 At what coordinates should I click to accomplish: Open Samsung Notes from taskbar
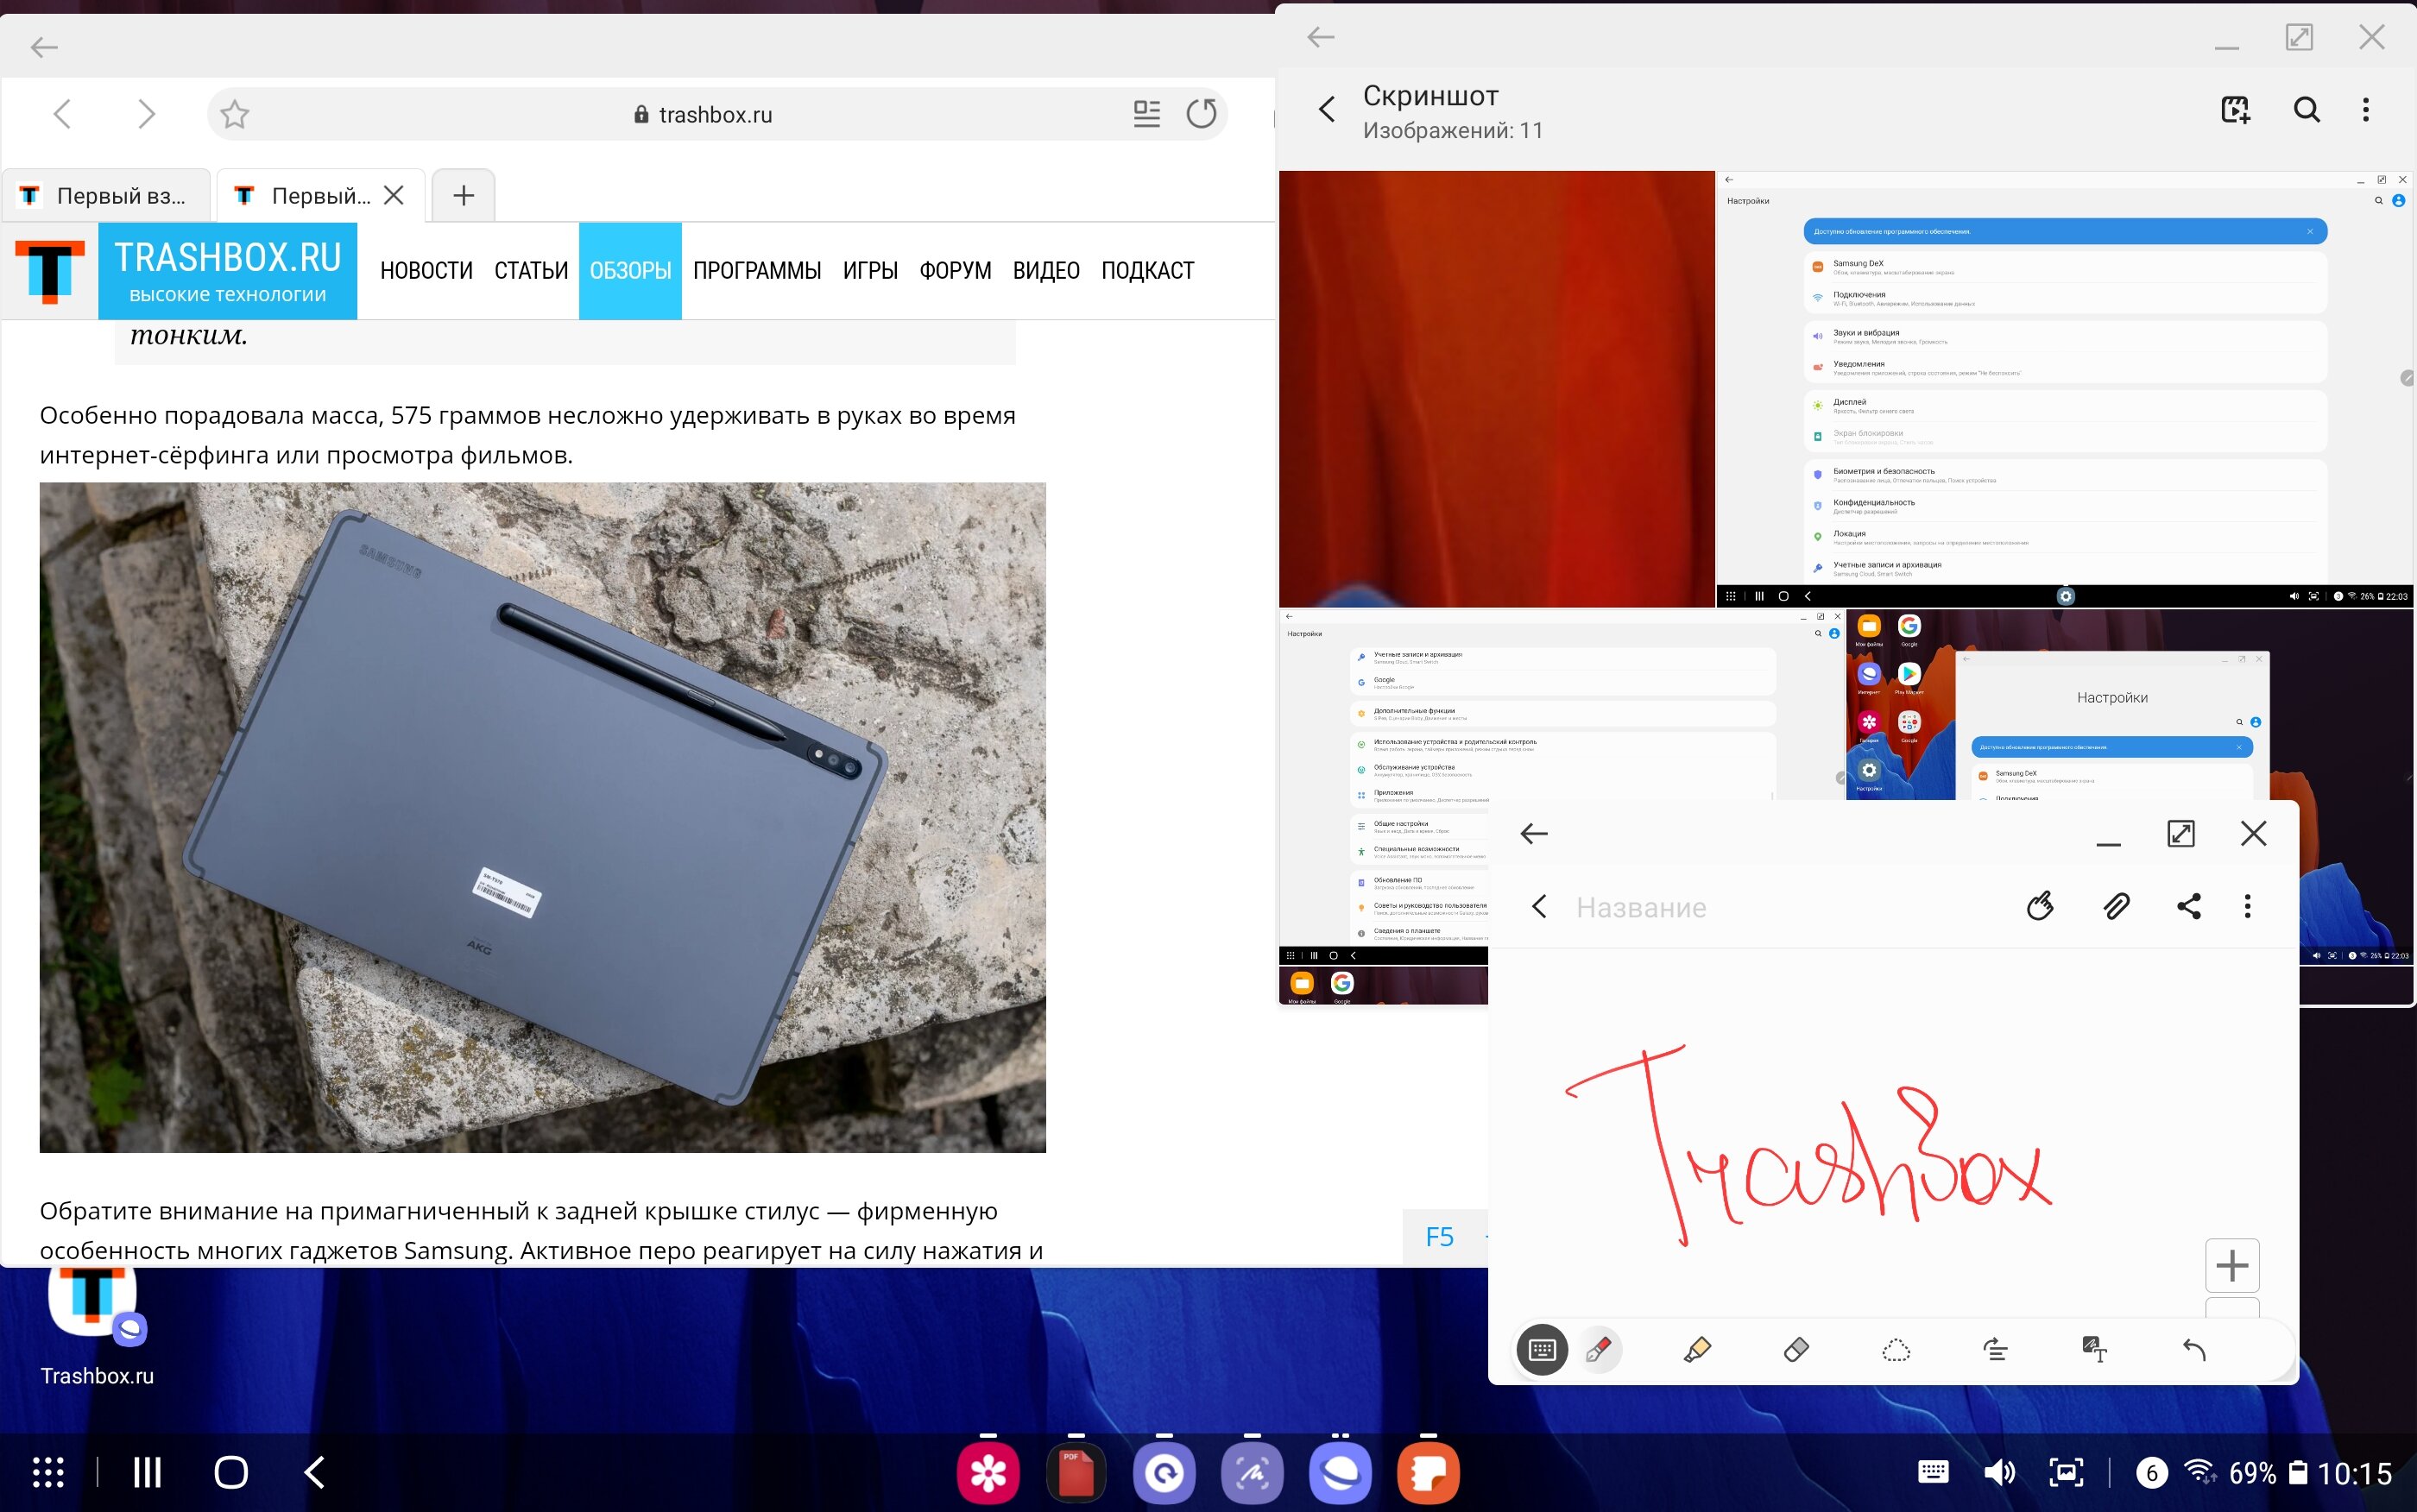(x=1428, y=1473)
